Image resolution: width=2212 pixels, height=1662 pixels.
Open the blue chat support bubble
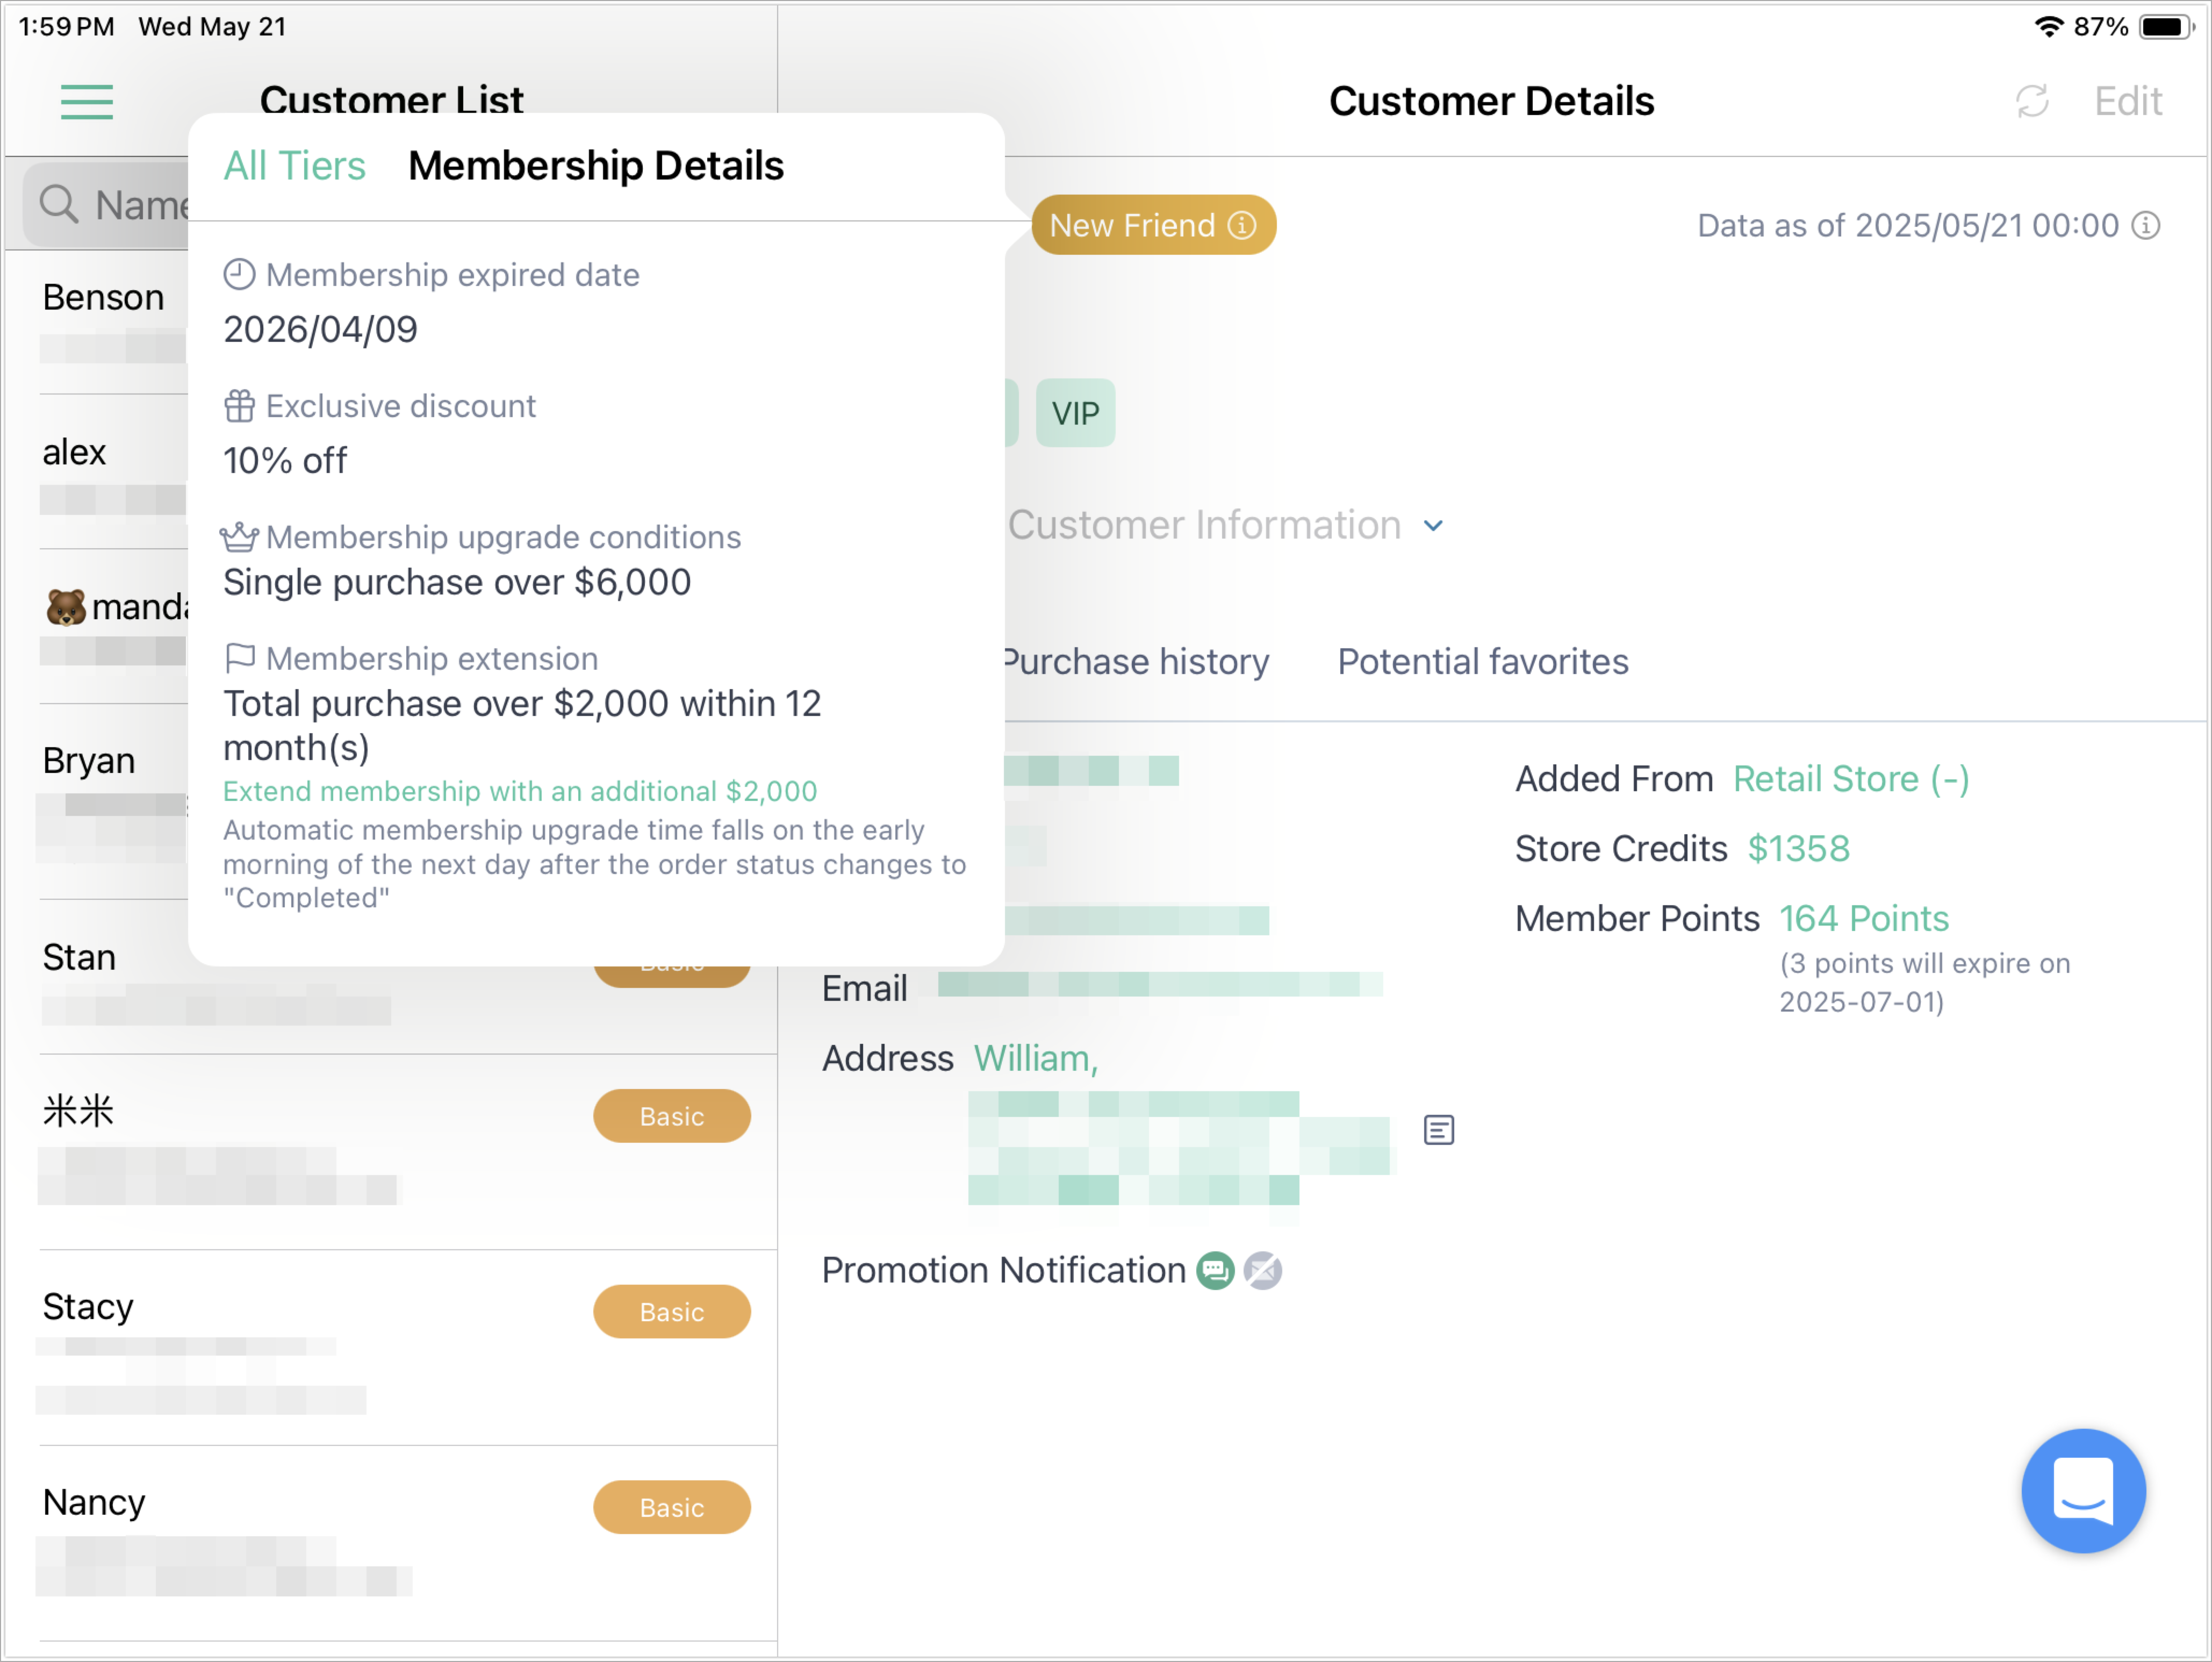click(2083, 1490)
